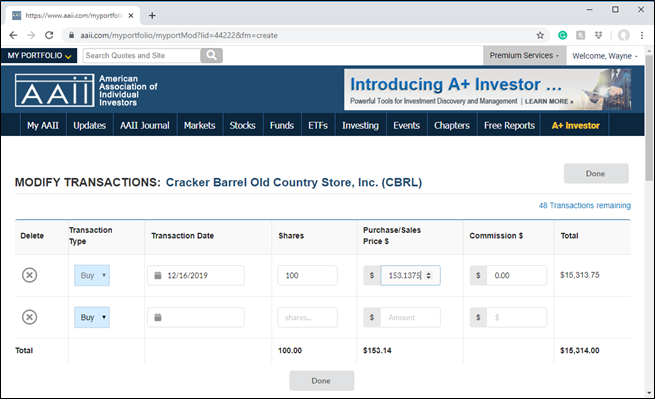Open the My AAII menu
The width and height of the screenshot is (655, 399).
pyautogui.click(x=43, y=125)
